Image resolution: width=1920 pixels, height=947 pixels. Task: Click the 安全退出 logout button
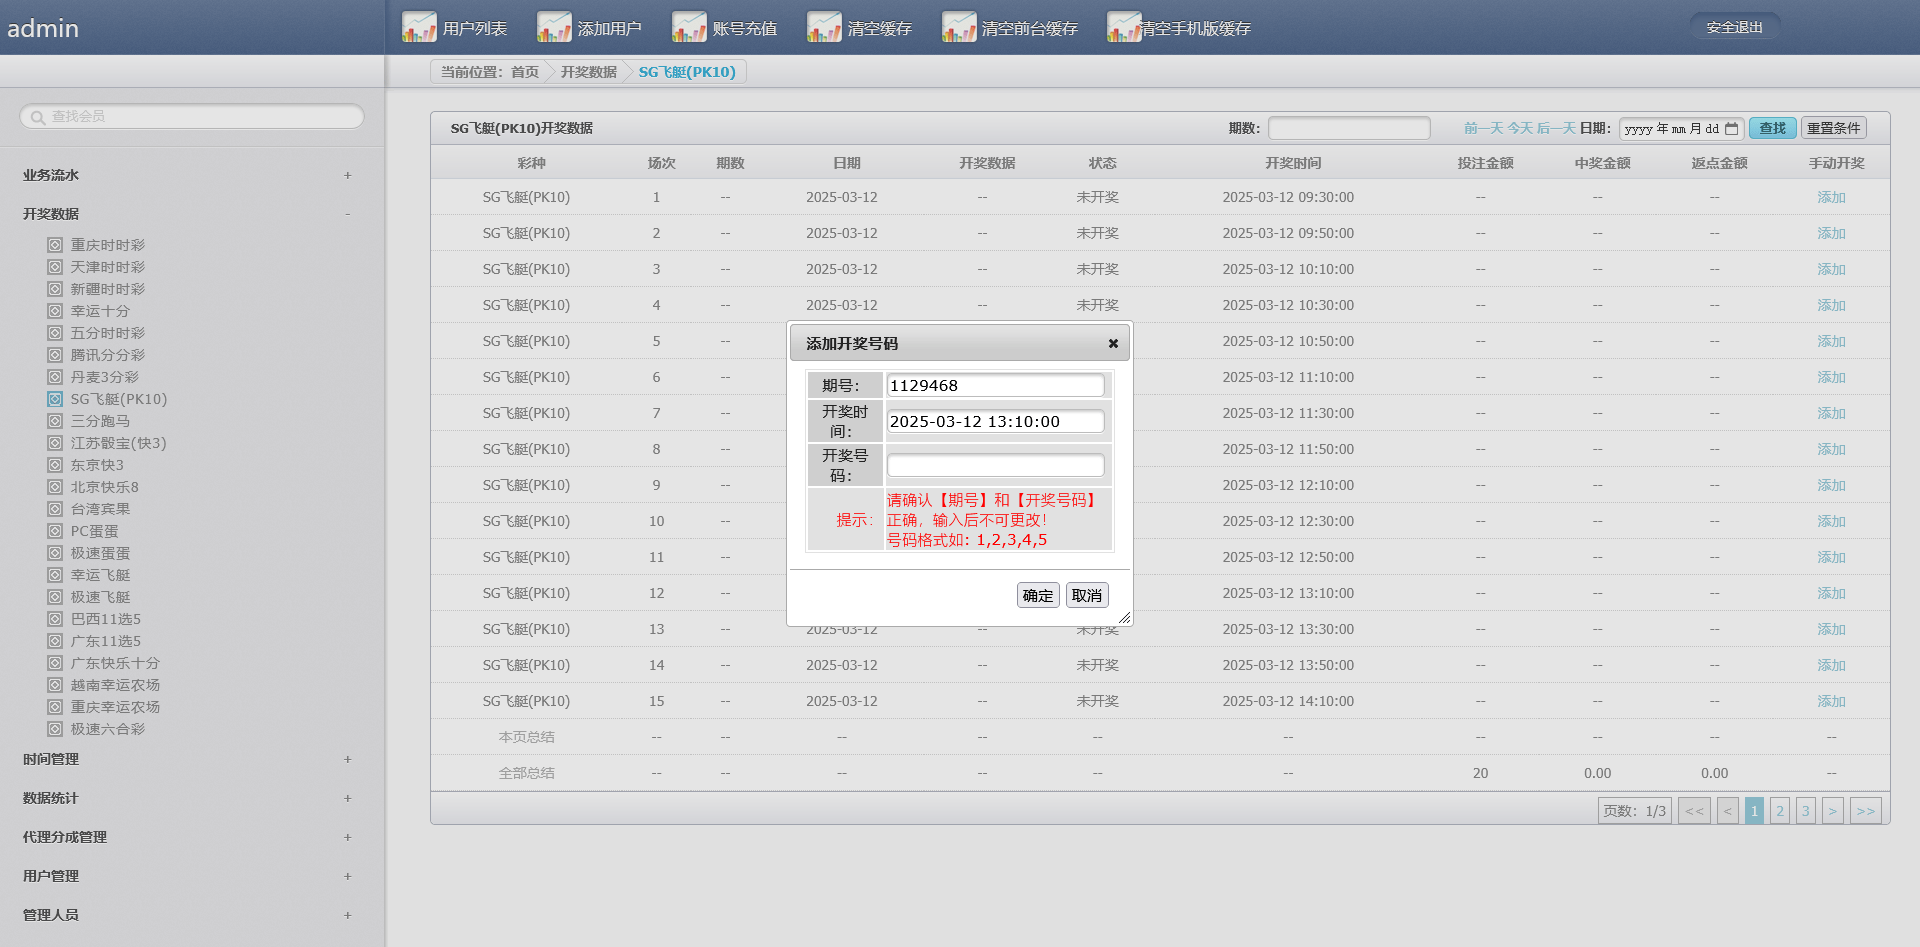1734,28
